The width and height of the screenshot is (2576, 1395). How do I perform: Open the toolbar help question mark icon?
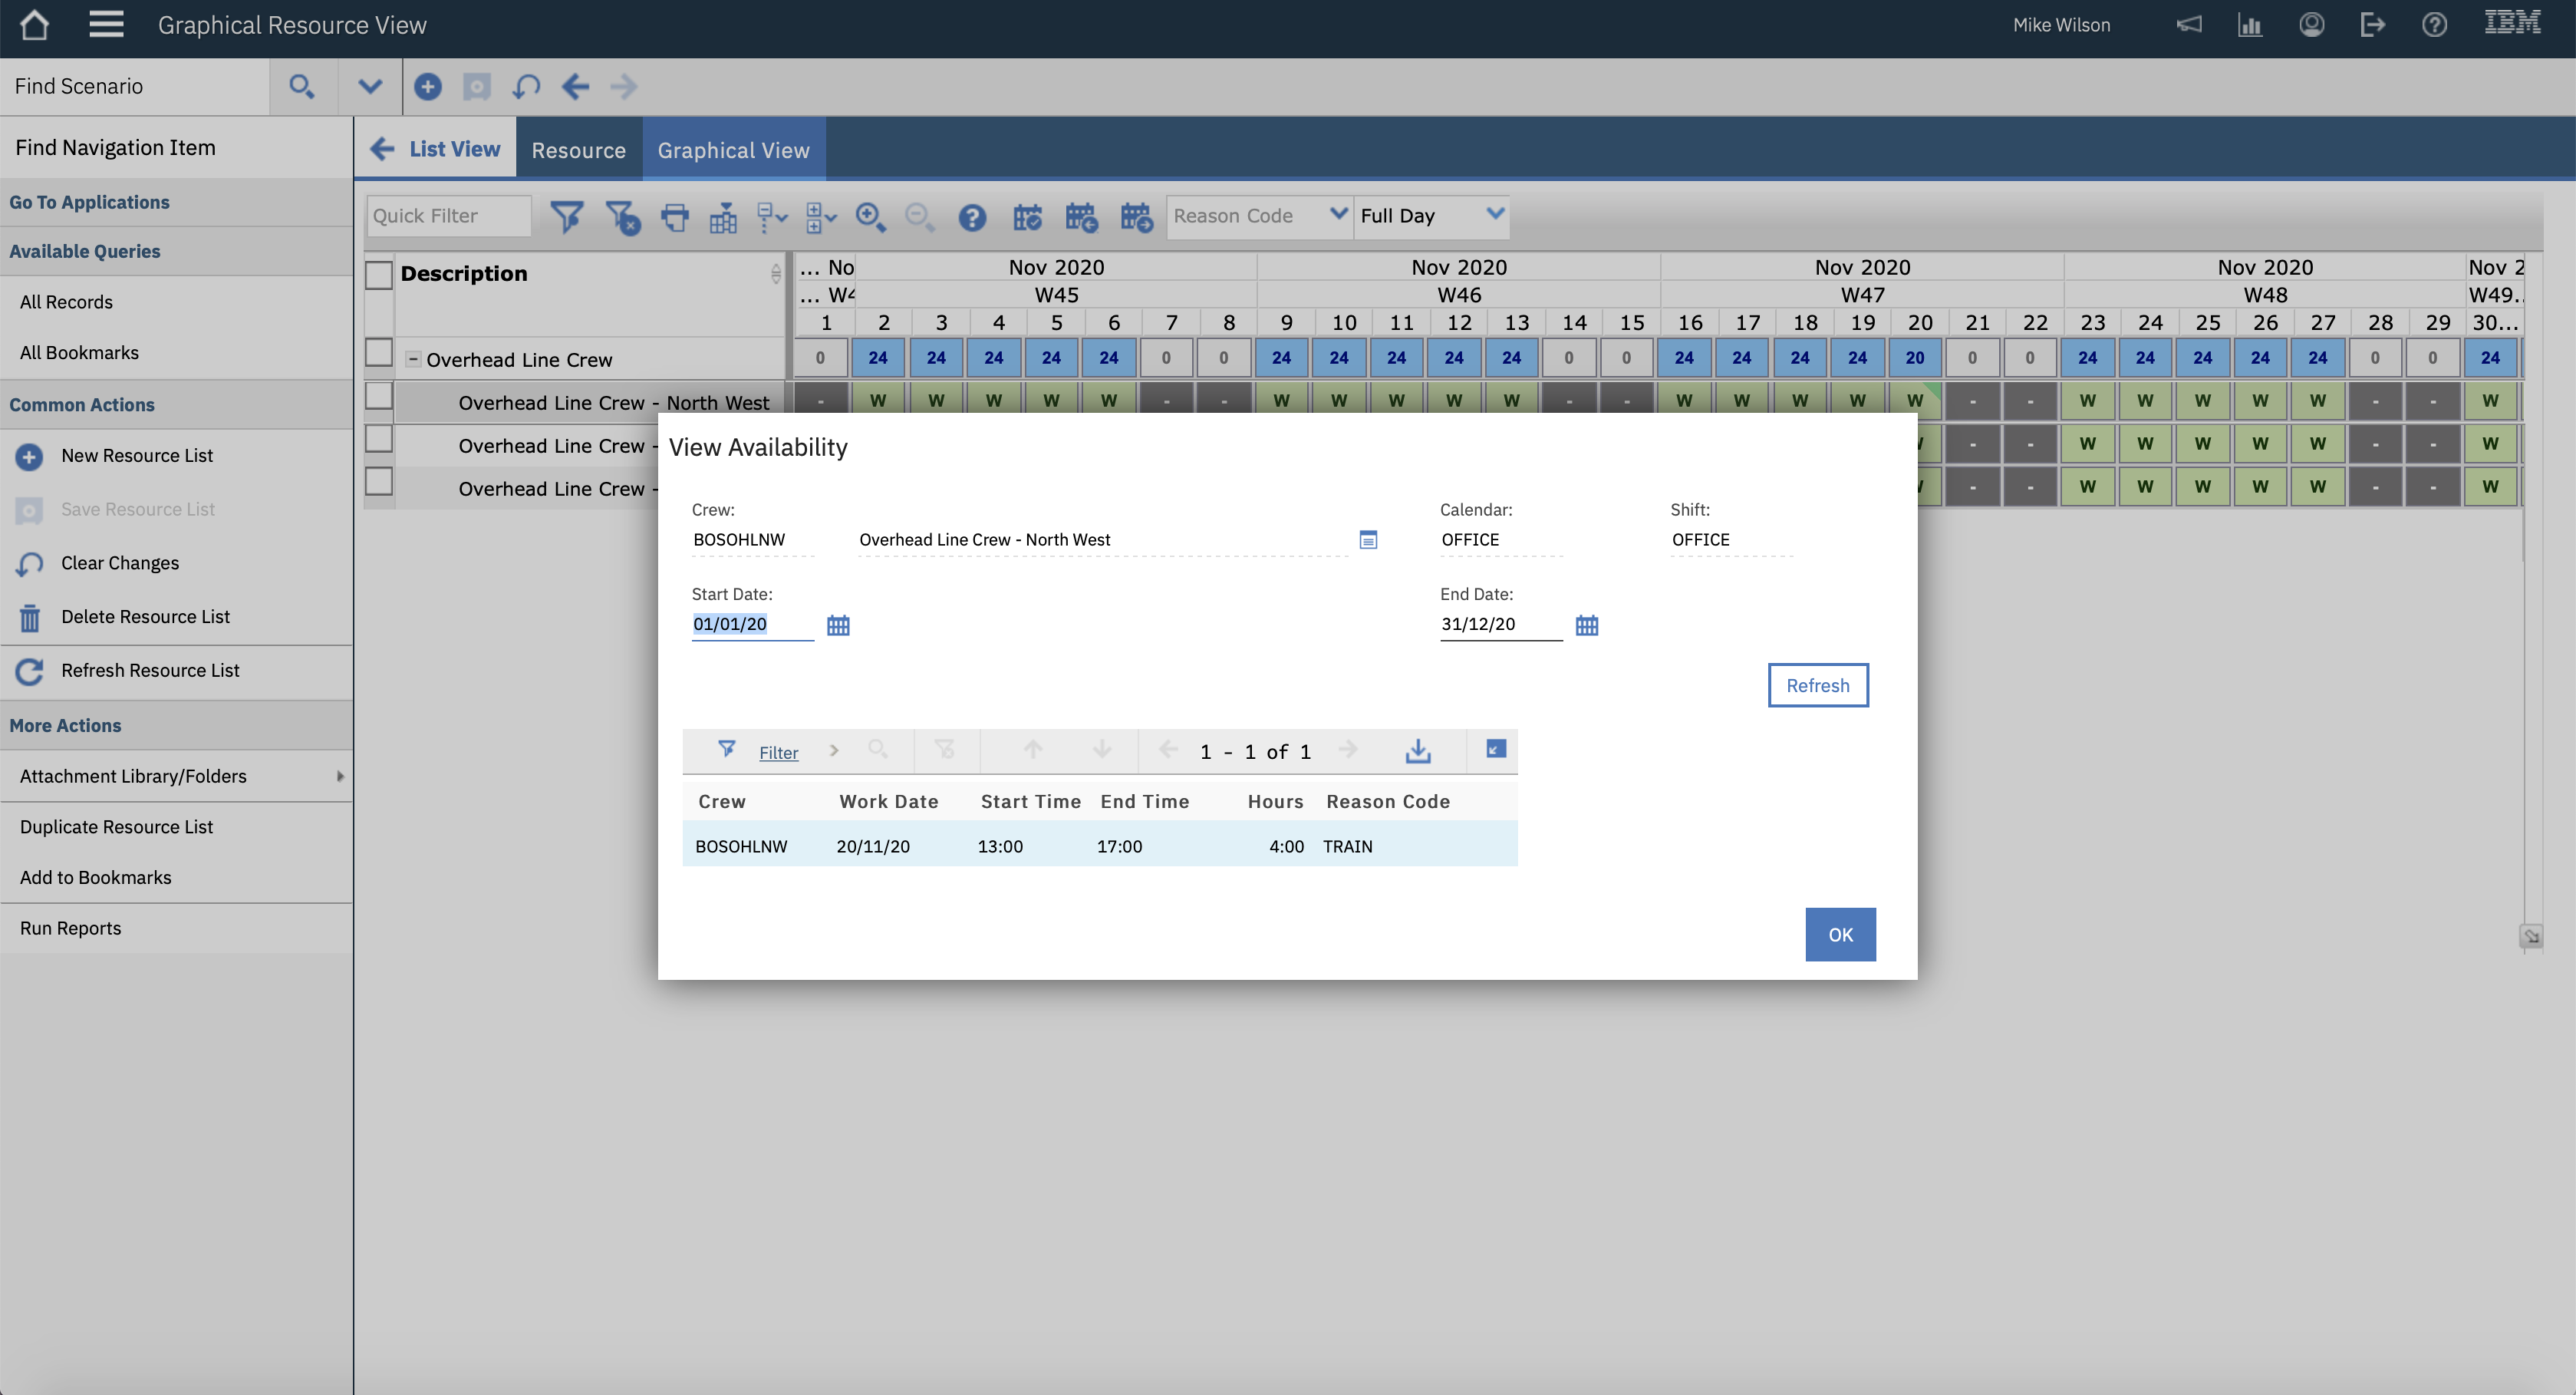pyautogui.click(x=971, y=216)
